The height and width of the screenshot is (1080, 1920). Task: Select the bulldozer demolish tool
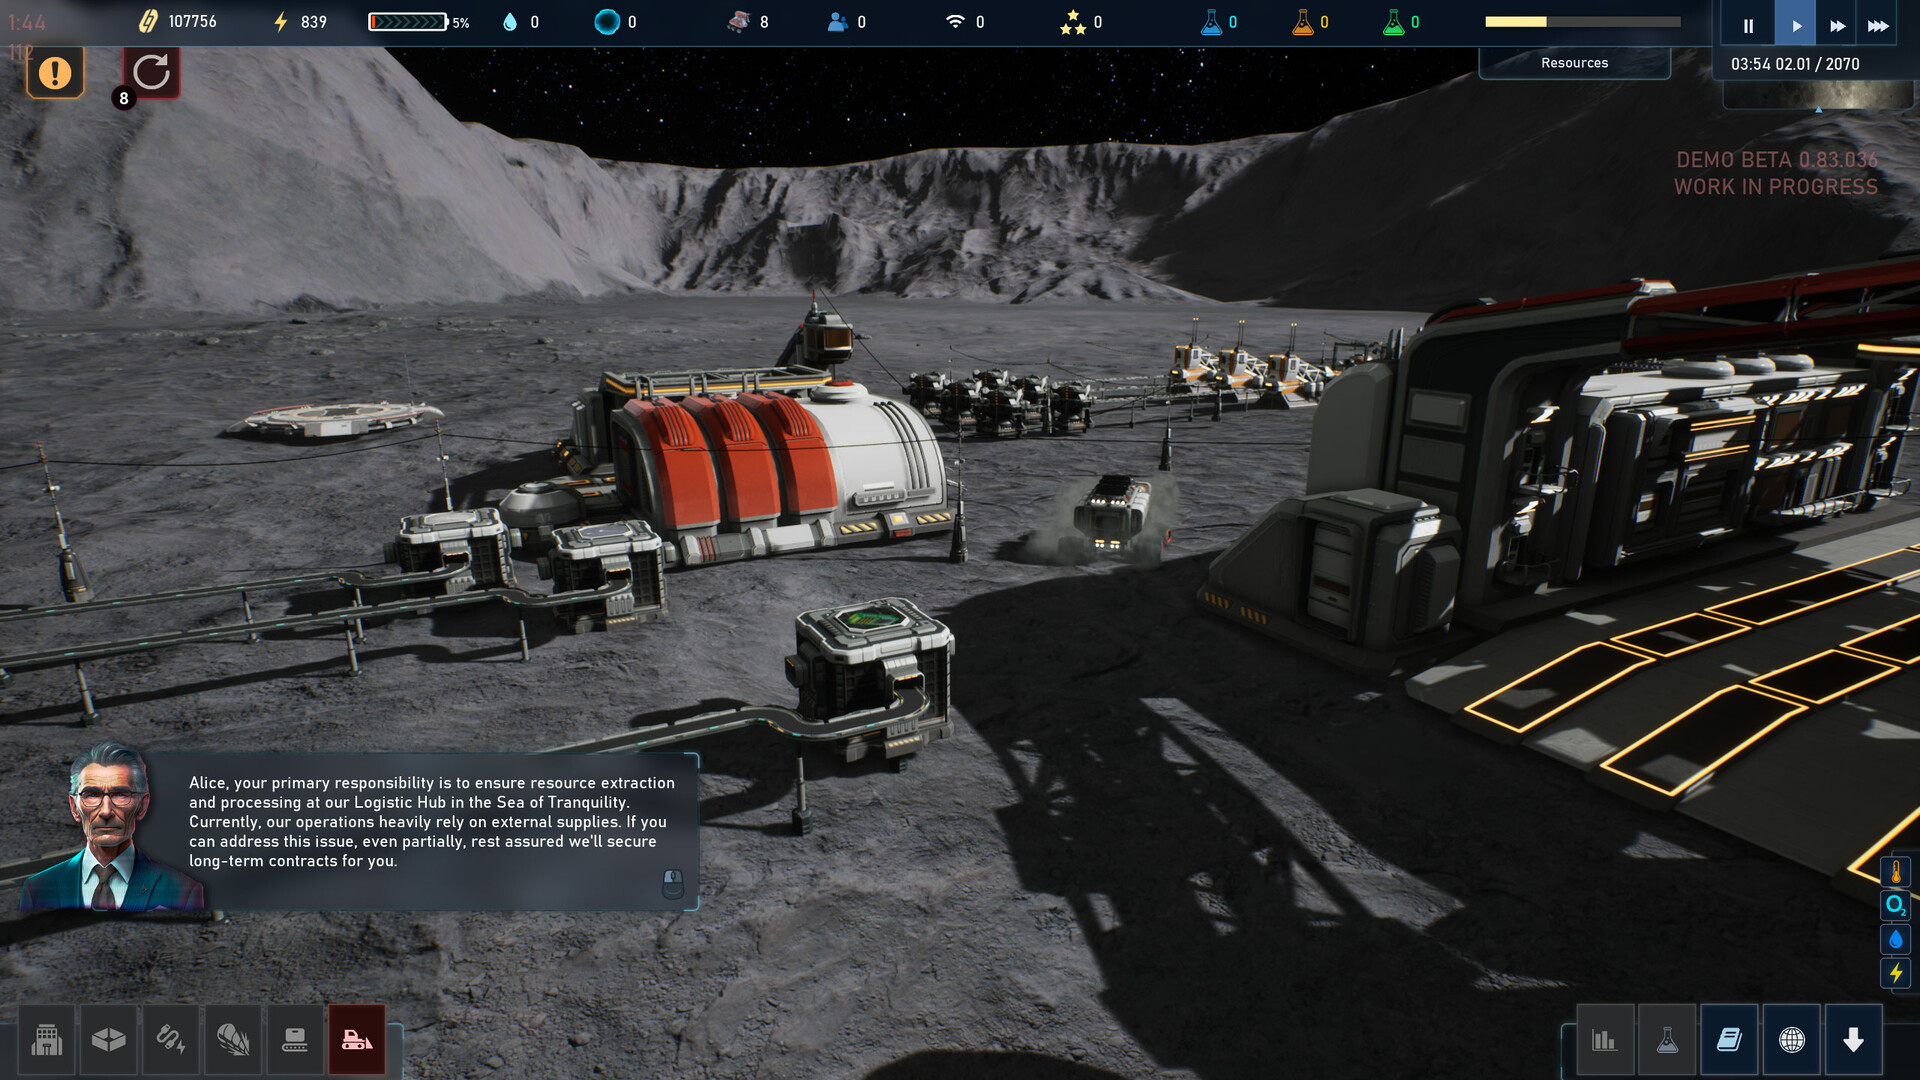click(x=356, y=1040)
